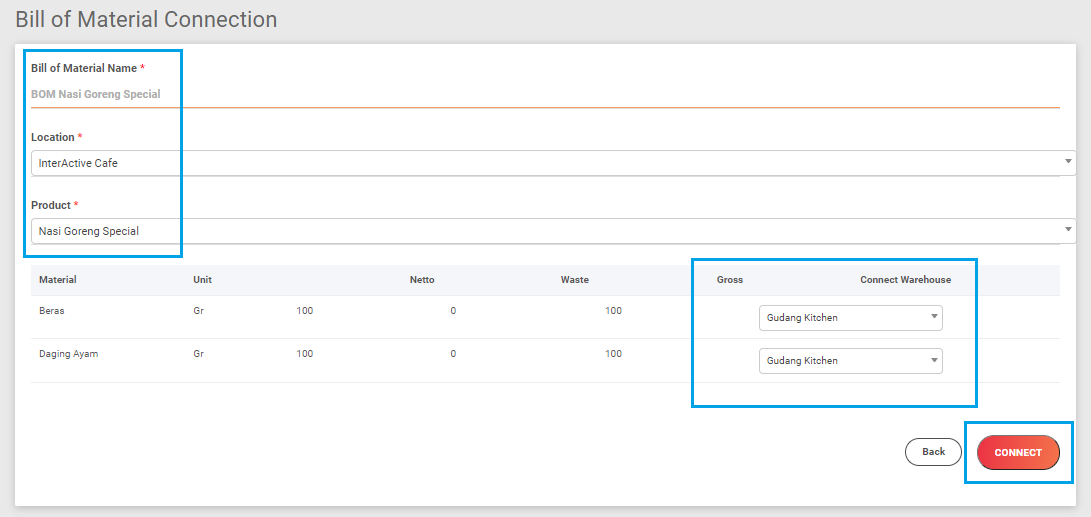Click the Product field label

50,205
